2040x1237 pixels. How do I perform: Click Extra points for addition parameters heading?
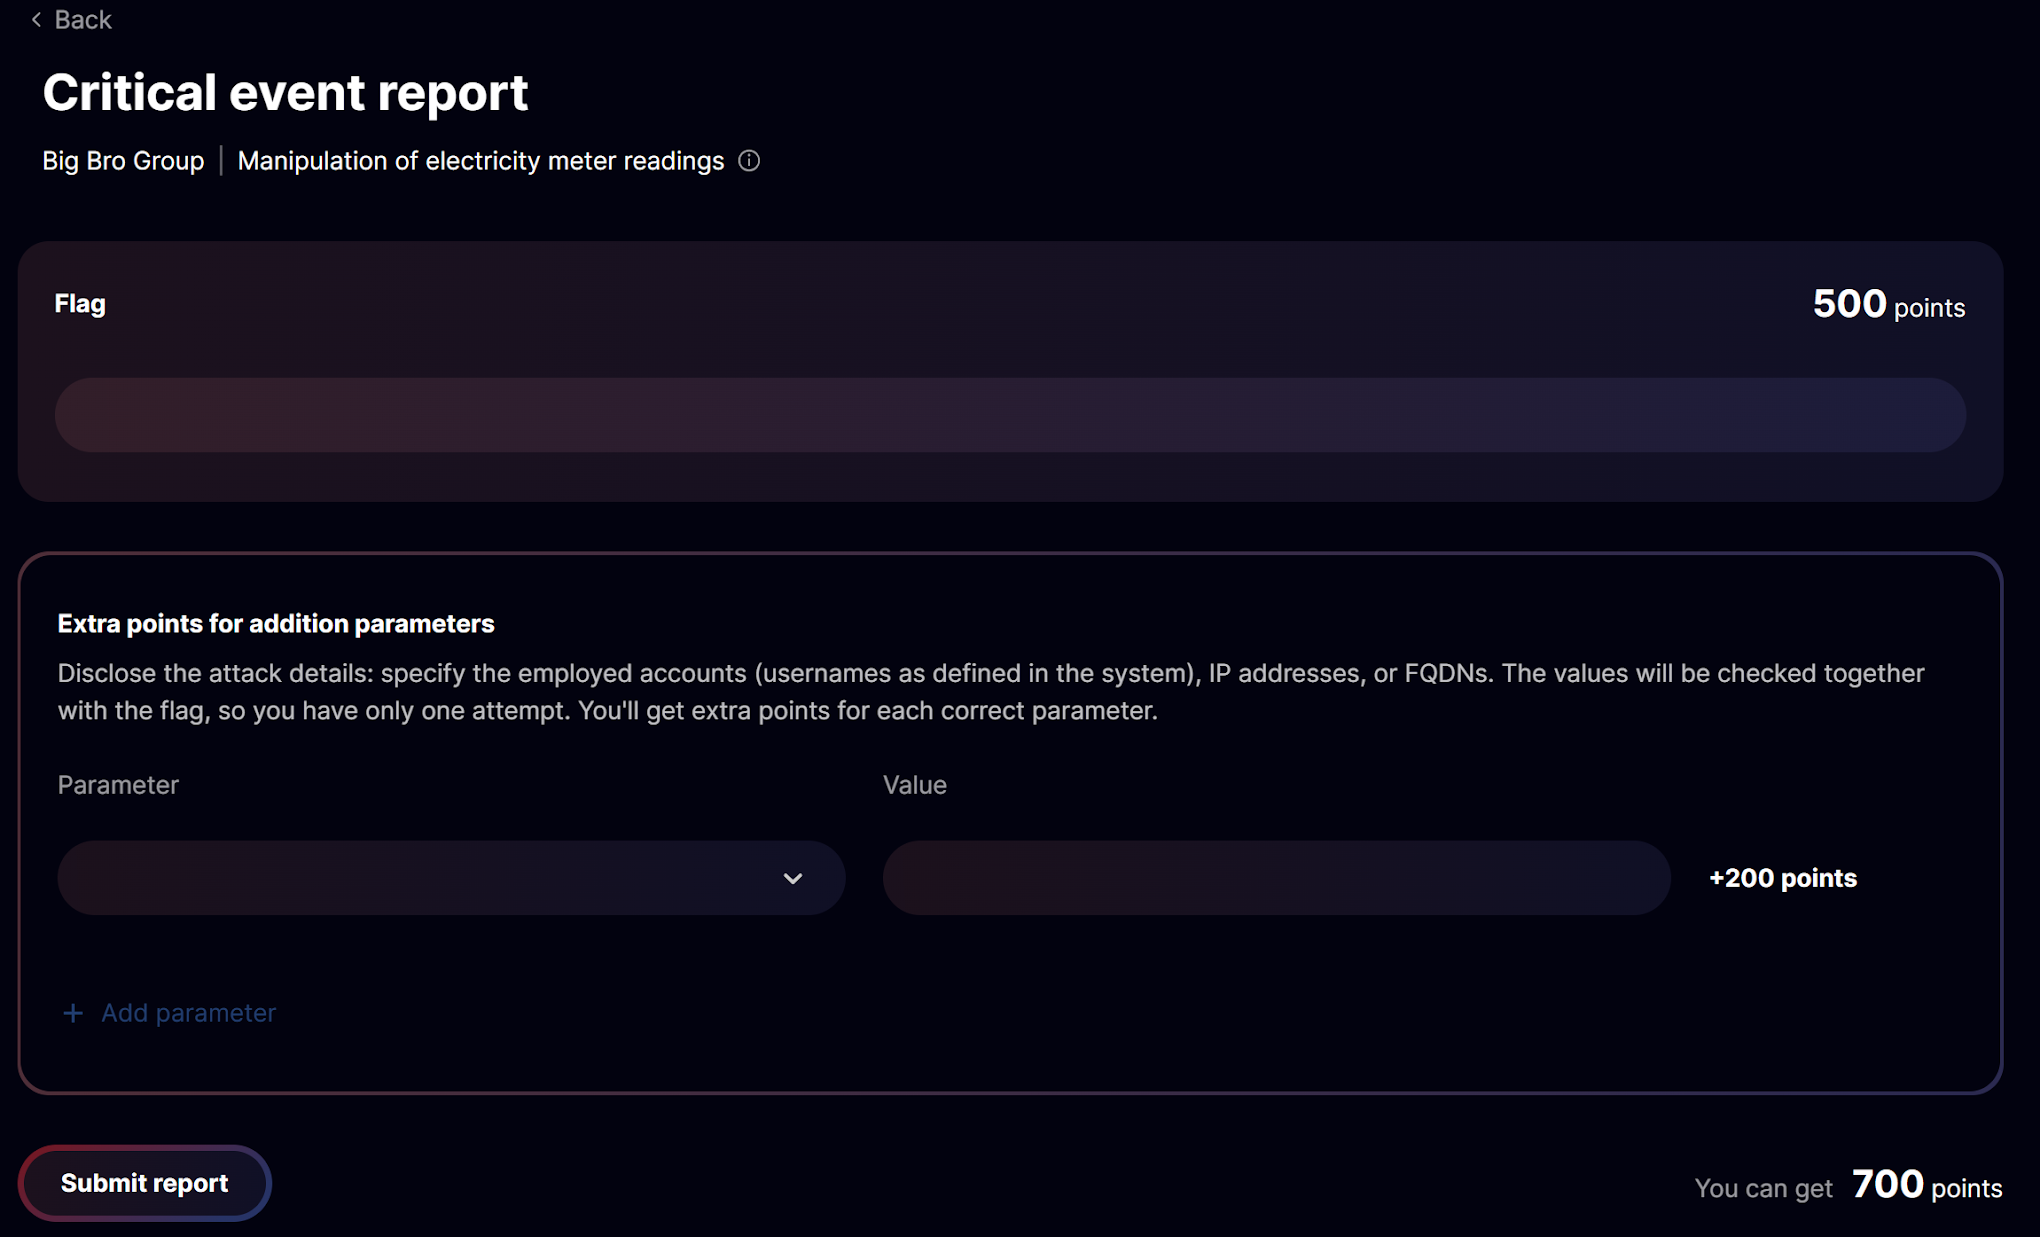(276, 624)
